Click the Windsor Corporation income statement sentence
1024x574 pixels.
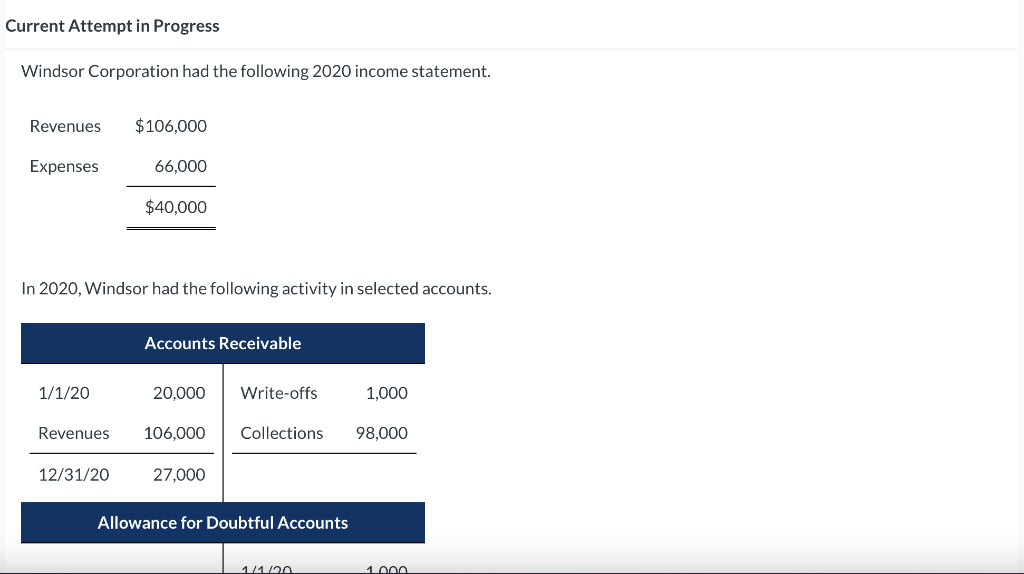pos(256,71)
